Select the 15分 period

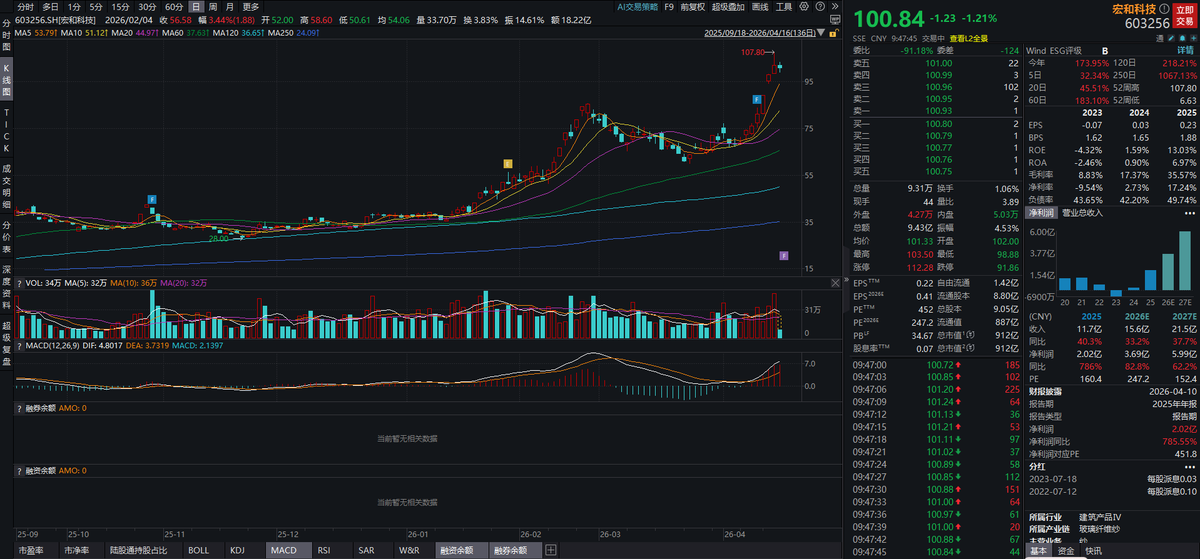pyautogui.click(x=121, y=6)
